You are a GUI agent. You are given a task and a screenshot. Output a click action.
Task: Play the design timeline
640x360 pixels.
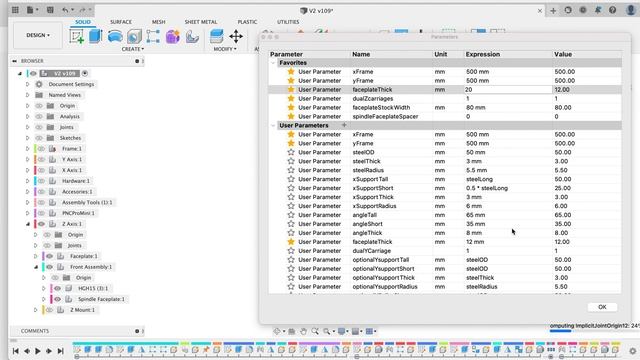[38, 351]
